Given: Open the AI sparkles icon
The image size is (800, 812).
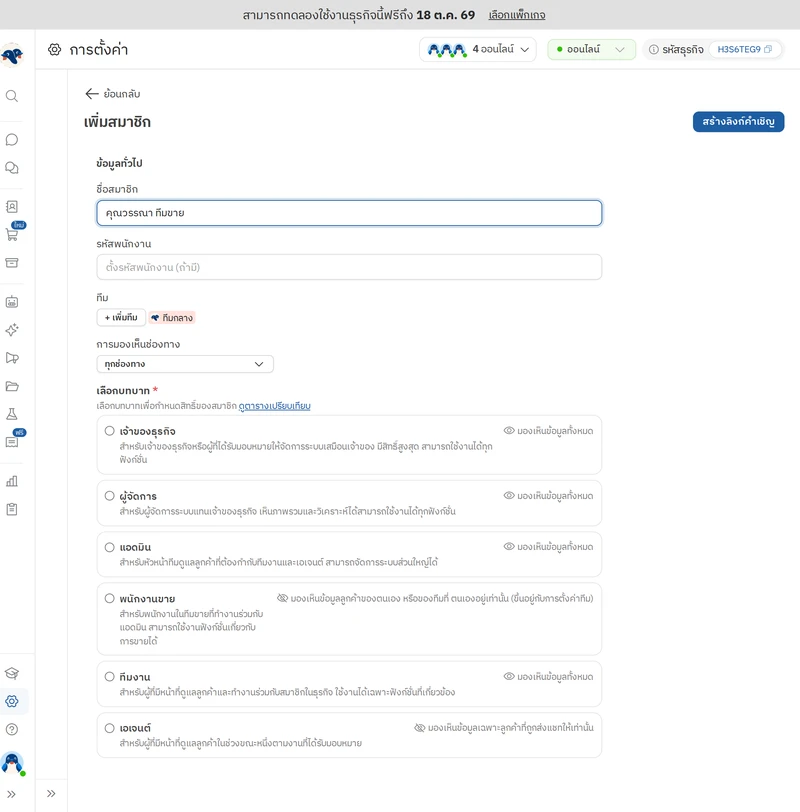Looking at the screenshot, I should click(12, 330).
